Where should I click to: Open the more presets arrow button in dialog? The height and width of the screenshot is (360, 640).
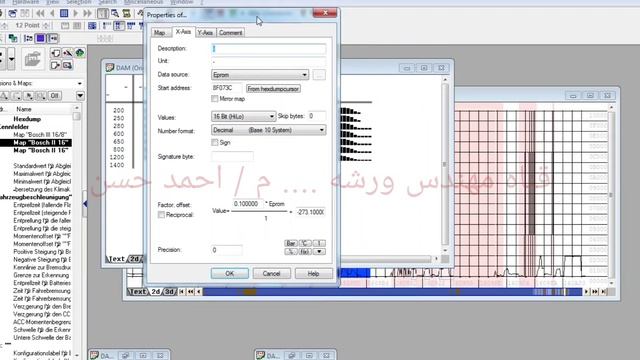[319, 251]
